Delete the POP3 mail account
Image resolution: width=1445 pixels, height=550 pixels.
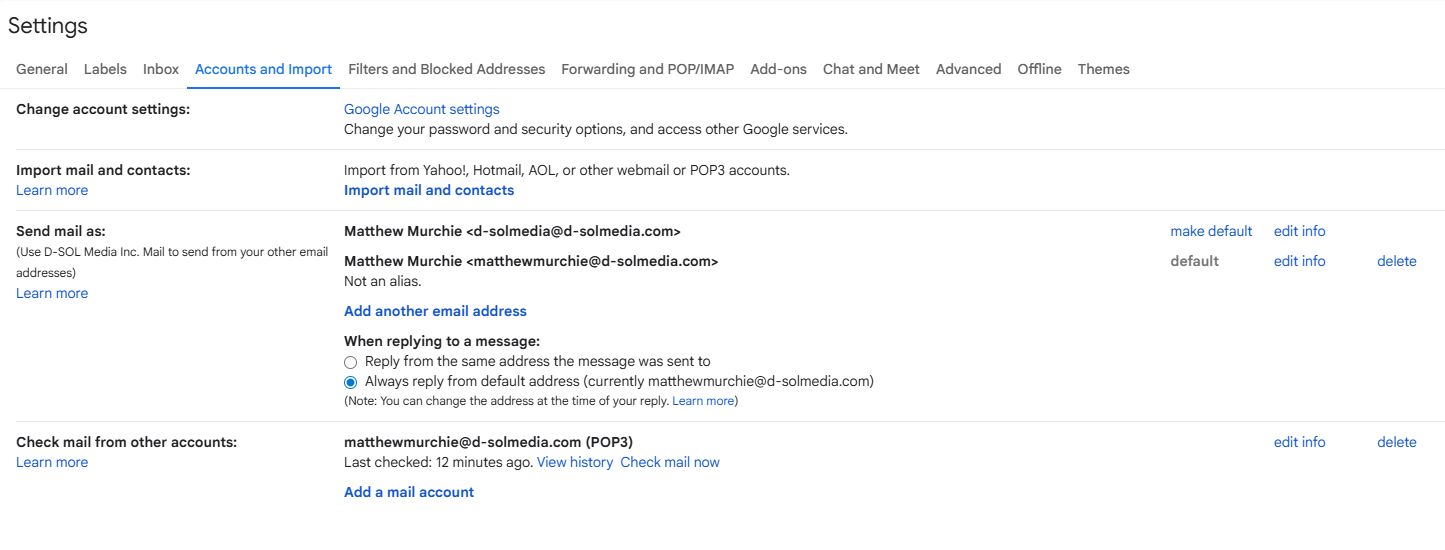click(x=1396, y=442)
